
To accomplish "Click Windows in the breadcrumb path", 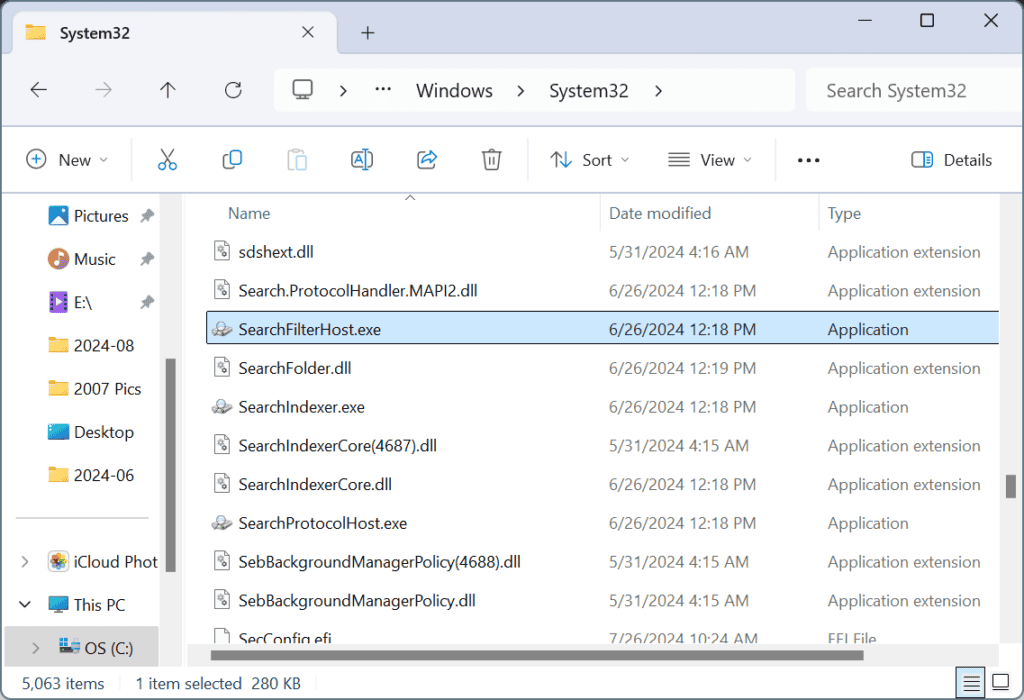I will click(x=455, y=91).
